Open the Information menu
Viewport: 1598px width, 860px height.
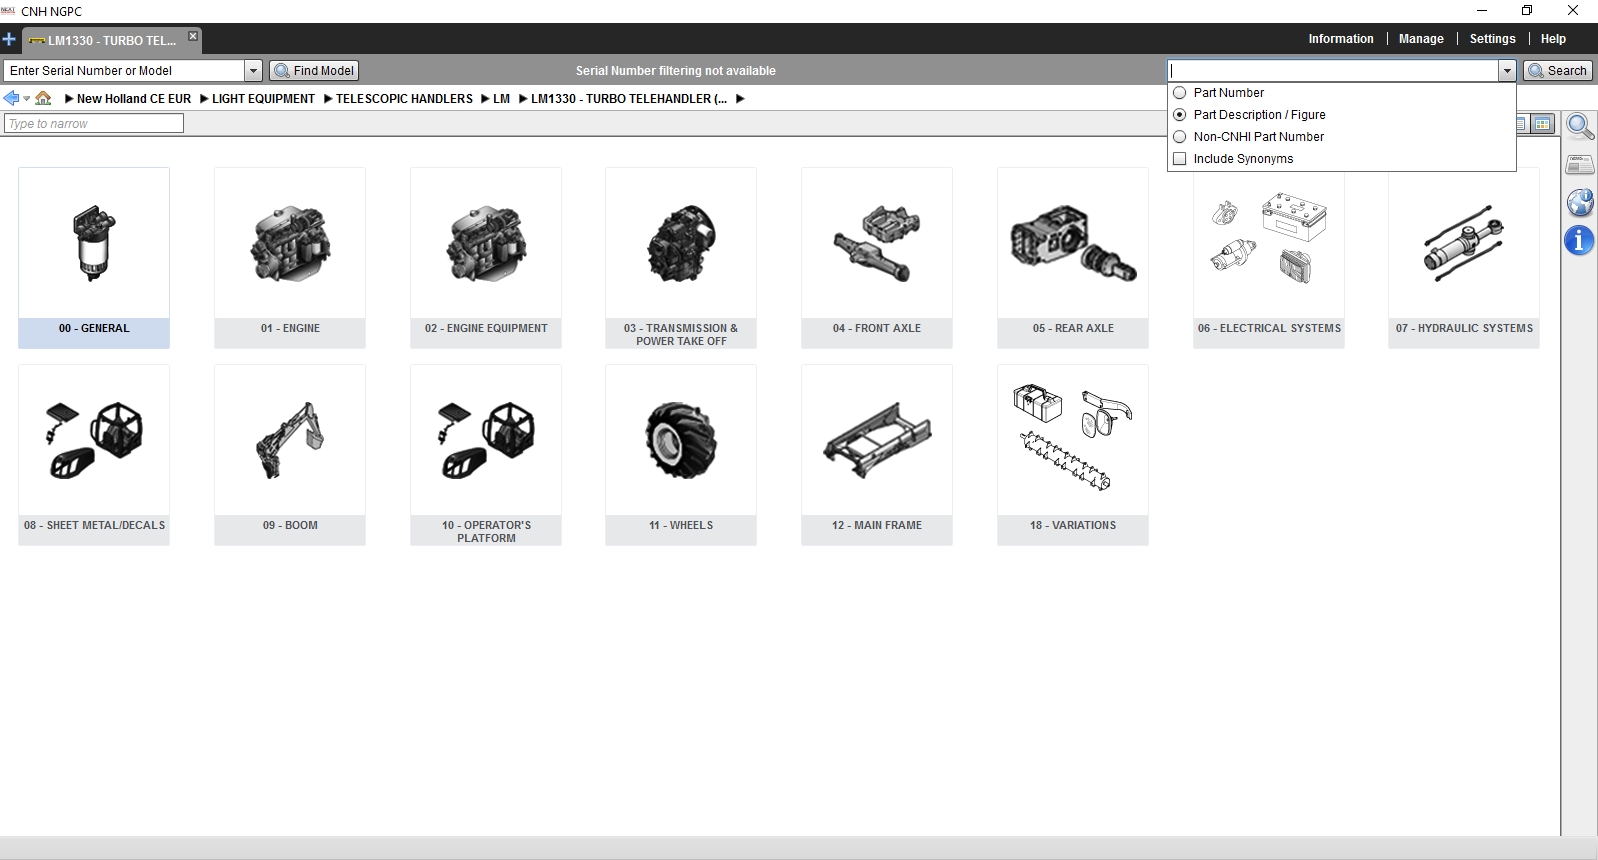pyautogui.click(x=1341, y=39)
